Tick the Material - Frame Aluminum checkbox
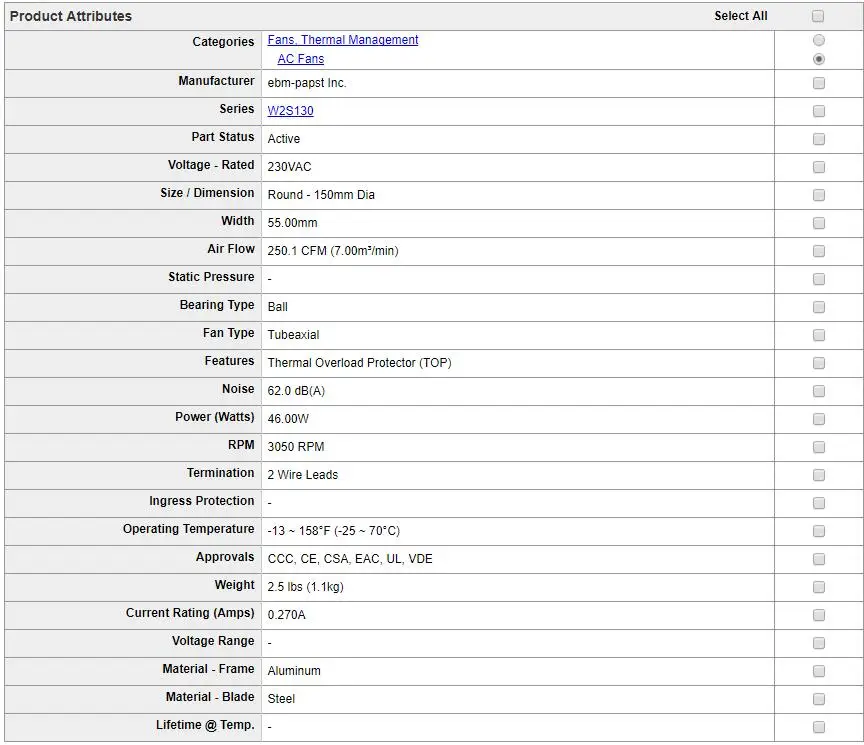 click(x=819, y=671)
